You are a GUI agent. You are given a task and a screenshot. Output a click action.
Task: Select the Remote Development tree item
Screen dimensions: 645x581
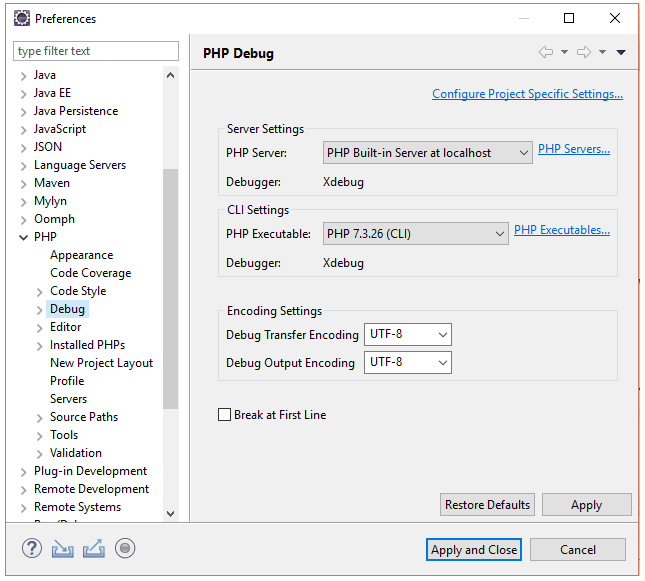click(91, 489)
